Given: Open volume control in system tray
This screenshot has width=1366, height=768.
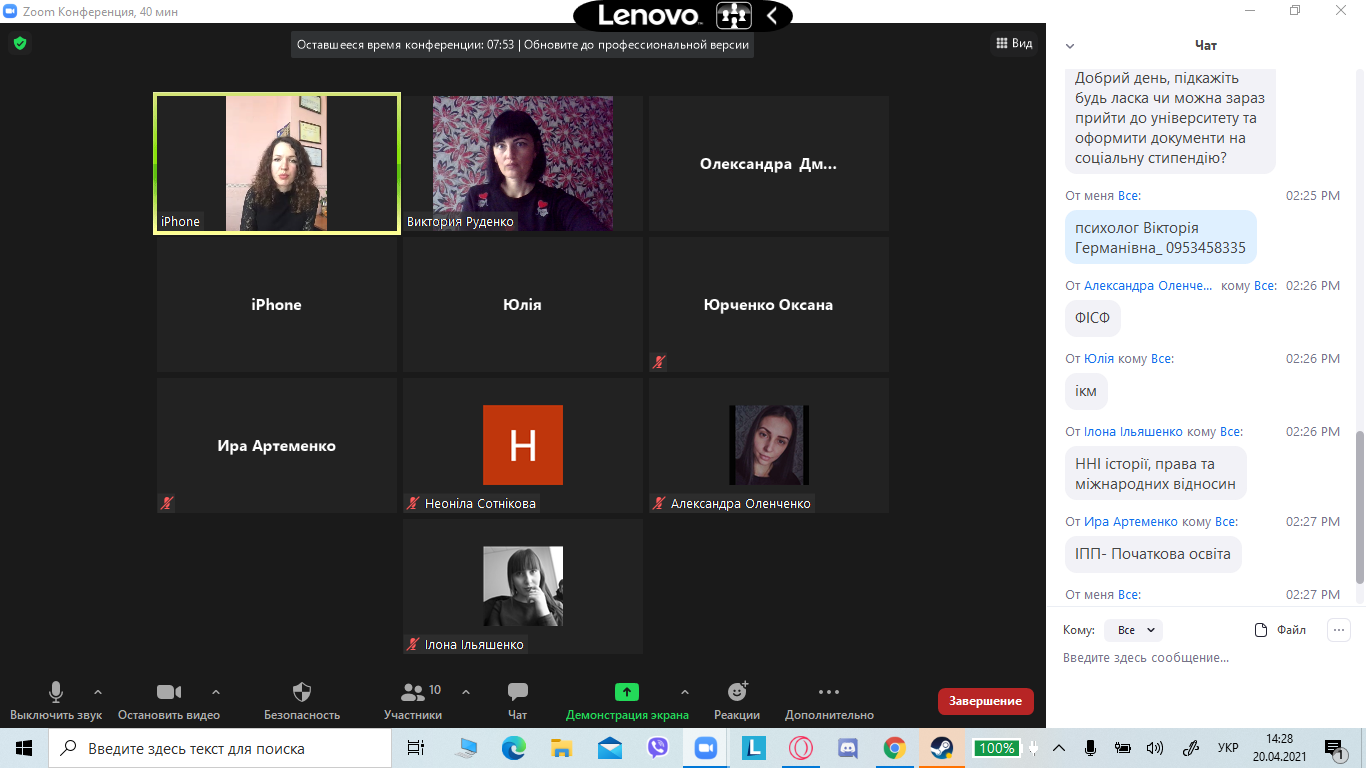Looking at the screenshot, I should (x=1154, y=748).
